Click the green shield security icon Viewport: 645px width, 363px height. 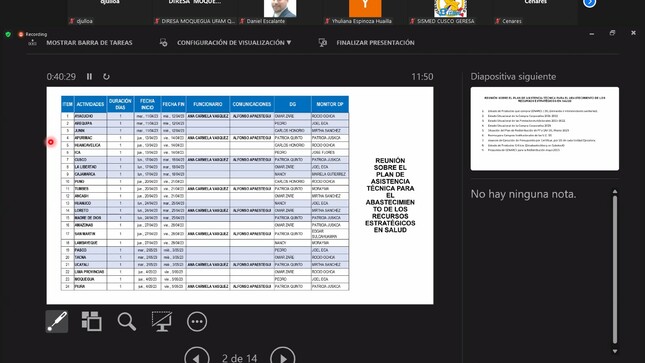8,35
